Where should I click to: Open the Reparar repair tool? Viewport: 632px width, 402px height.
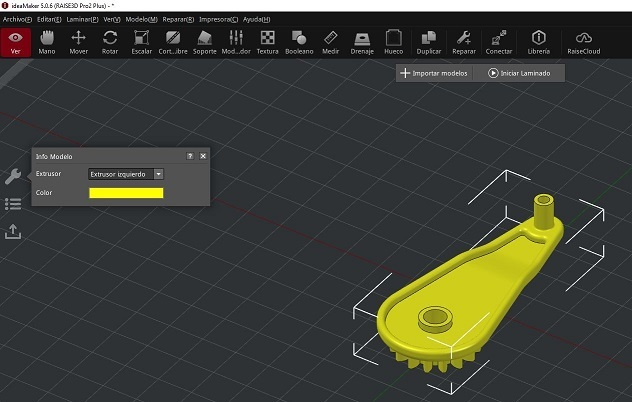[464, 42]
